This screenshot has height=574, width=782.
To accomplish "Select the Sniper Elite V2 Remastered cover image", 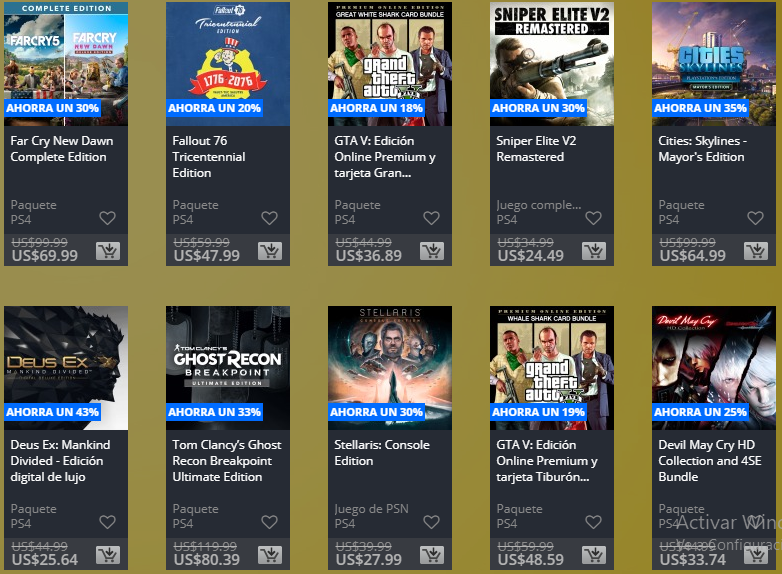I will (x=552, y=64).
